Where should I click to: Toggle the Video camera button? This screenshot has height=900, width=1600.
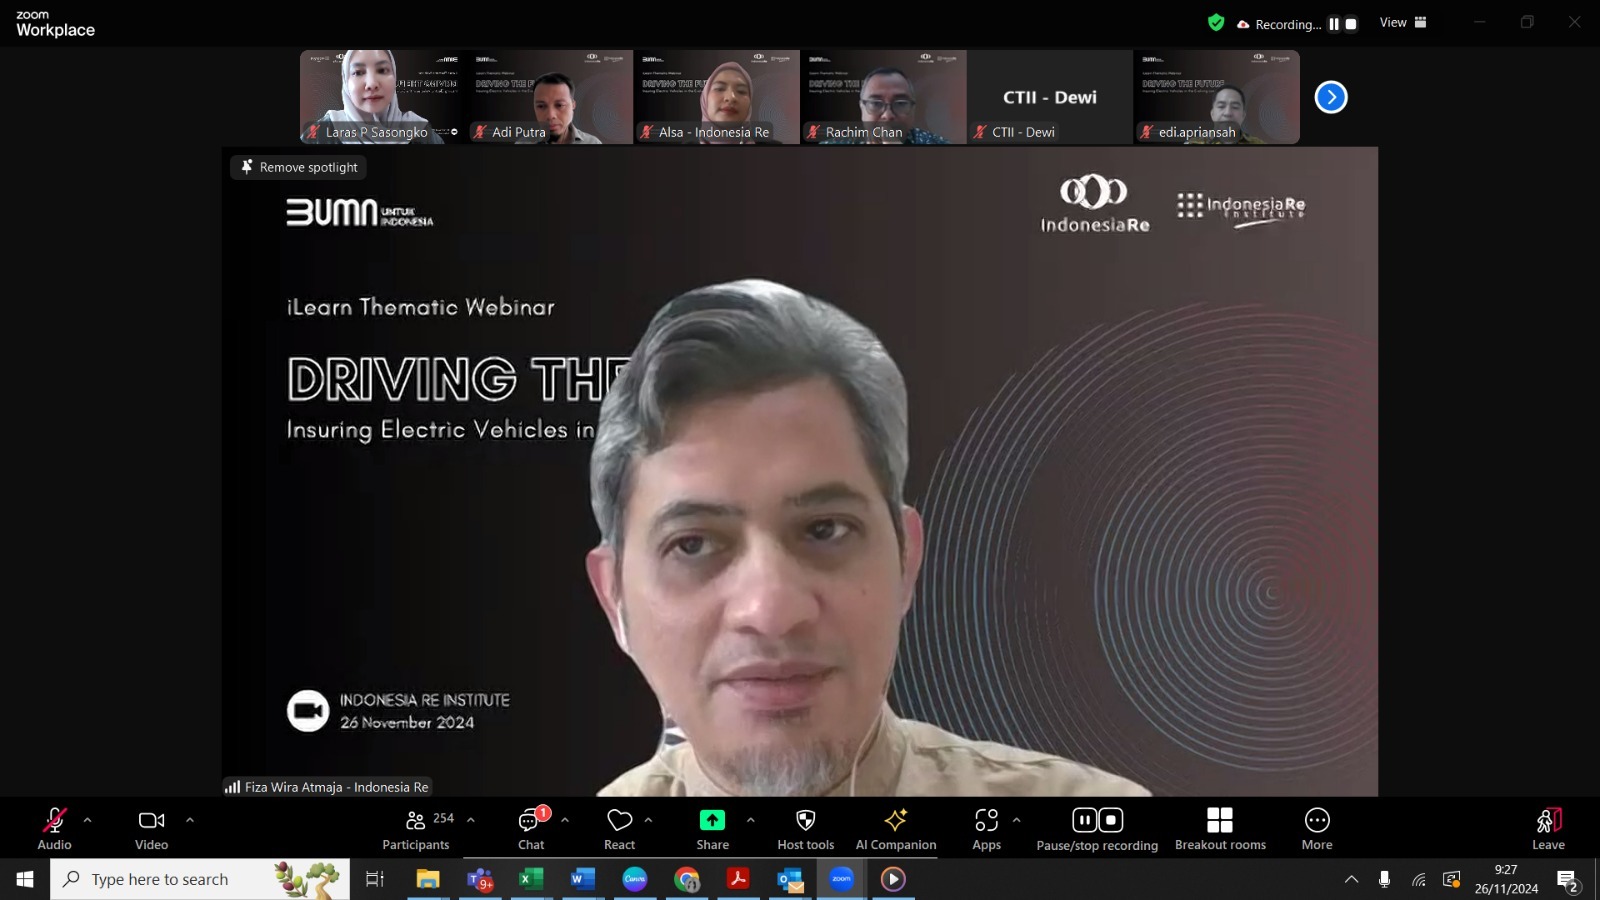tap(151, 829)
